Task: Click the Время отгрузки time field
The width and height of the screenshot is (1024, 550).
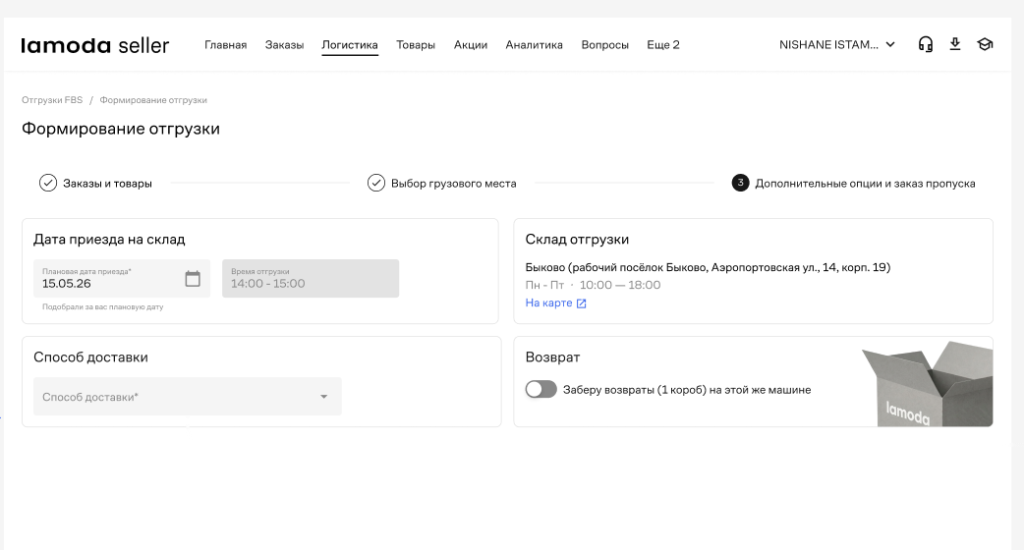Action: point(310,278)
